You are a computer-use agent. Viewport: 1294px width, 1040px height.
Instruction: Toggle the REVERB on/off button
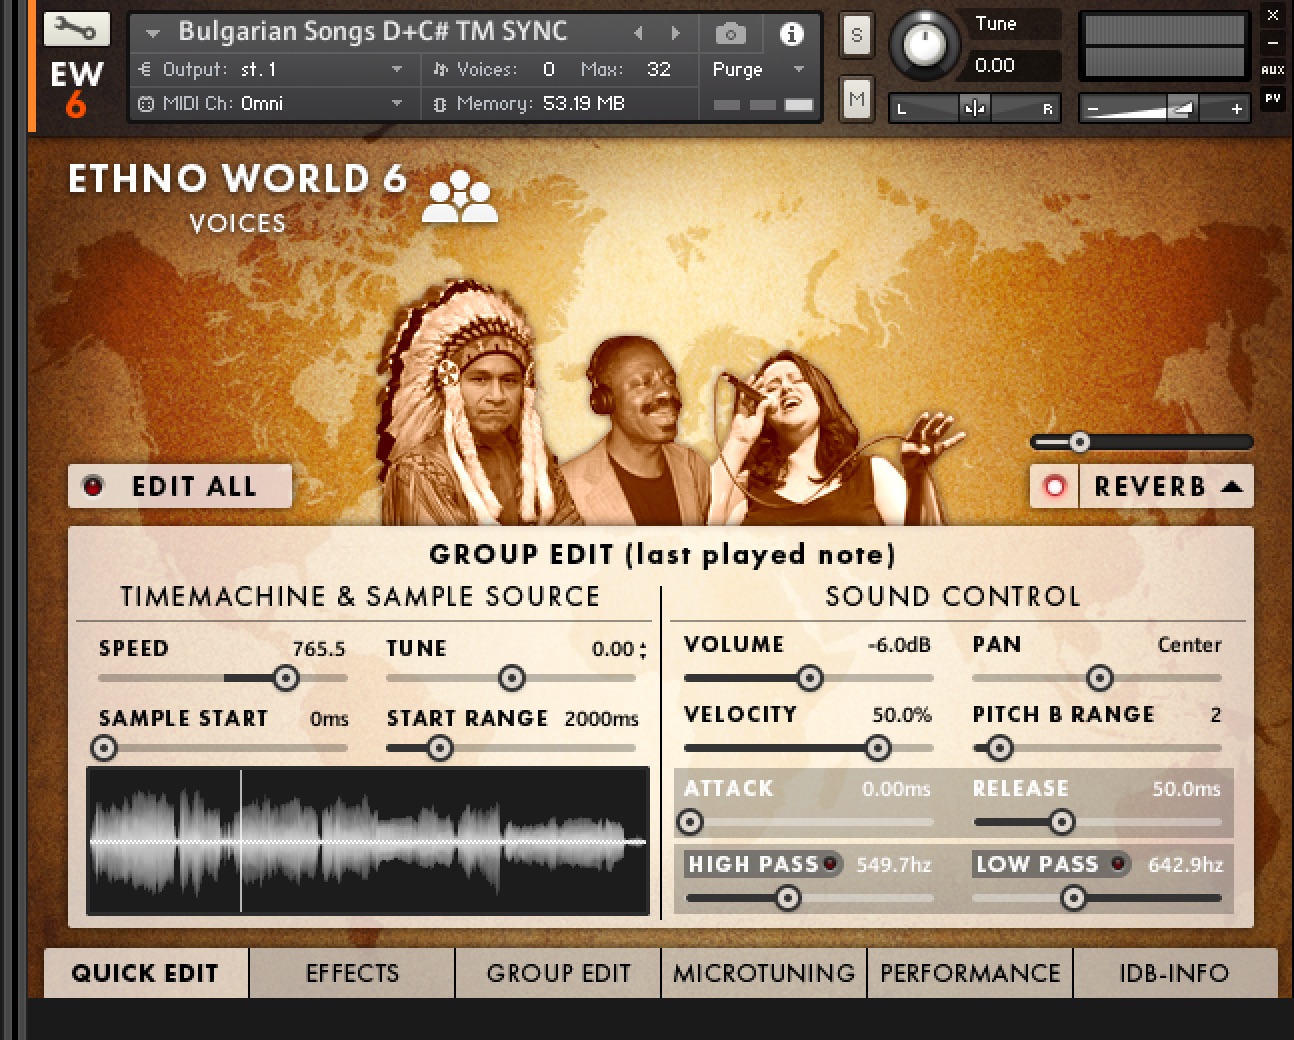click(1054, 486)
